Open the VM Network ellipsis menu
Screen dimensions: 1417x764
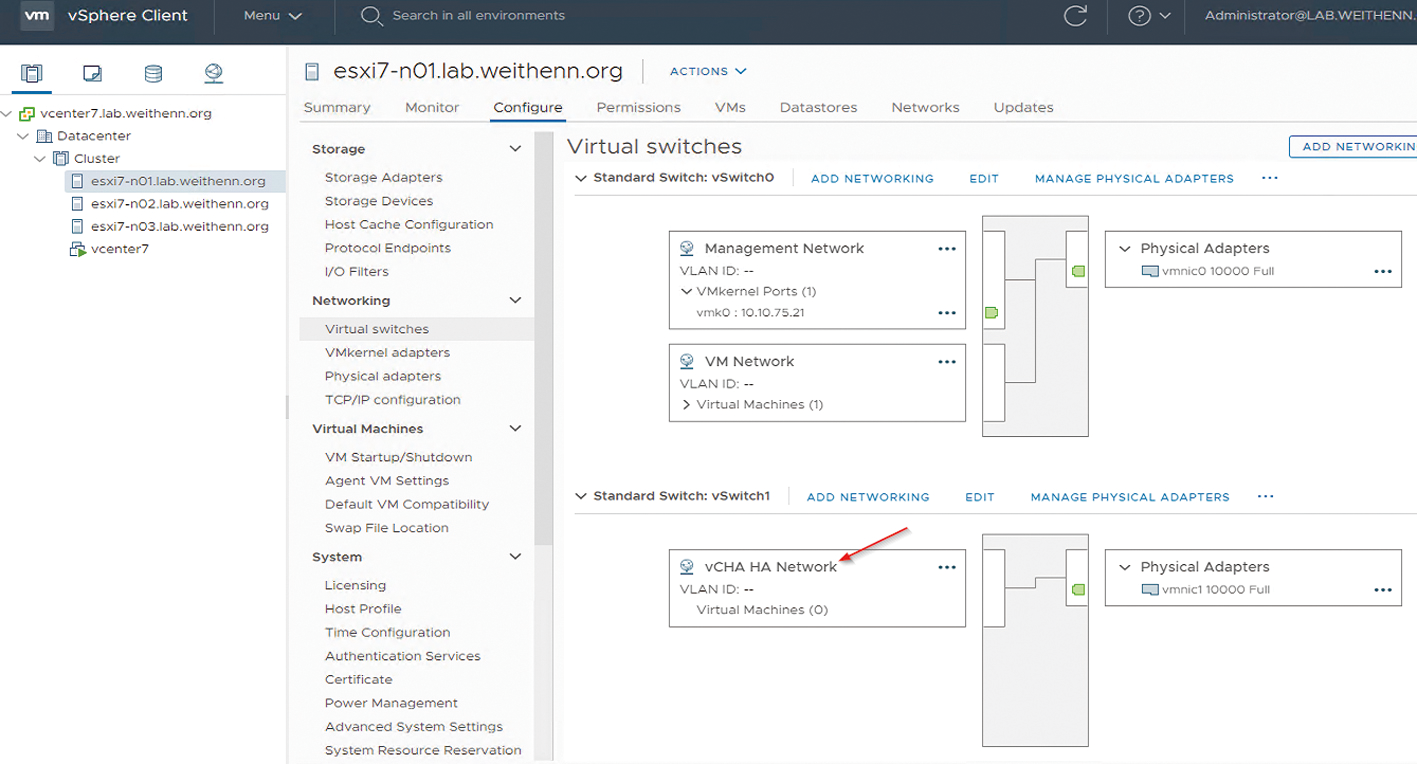(947, 362)
